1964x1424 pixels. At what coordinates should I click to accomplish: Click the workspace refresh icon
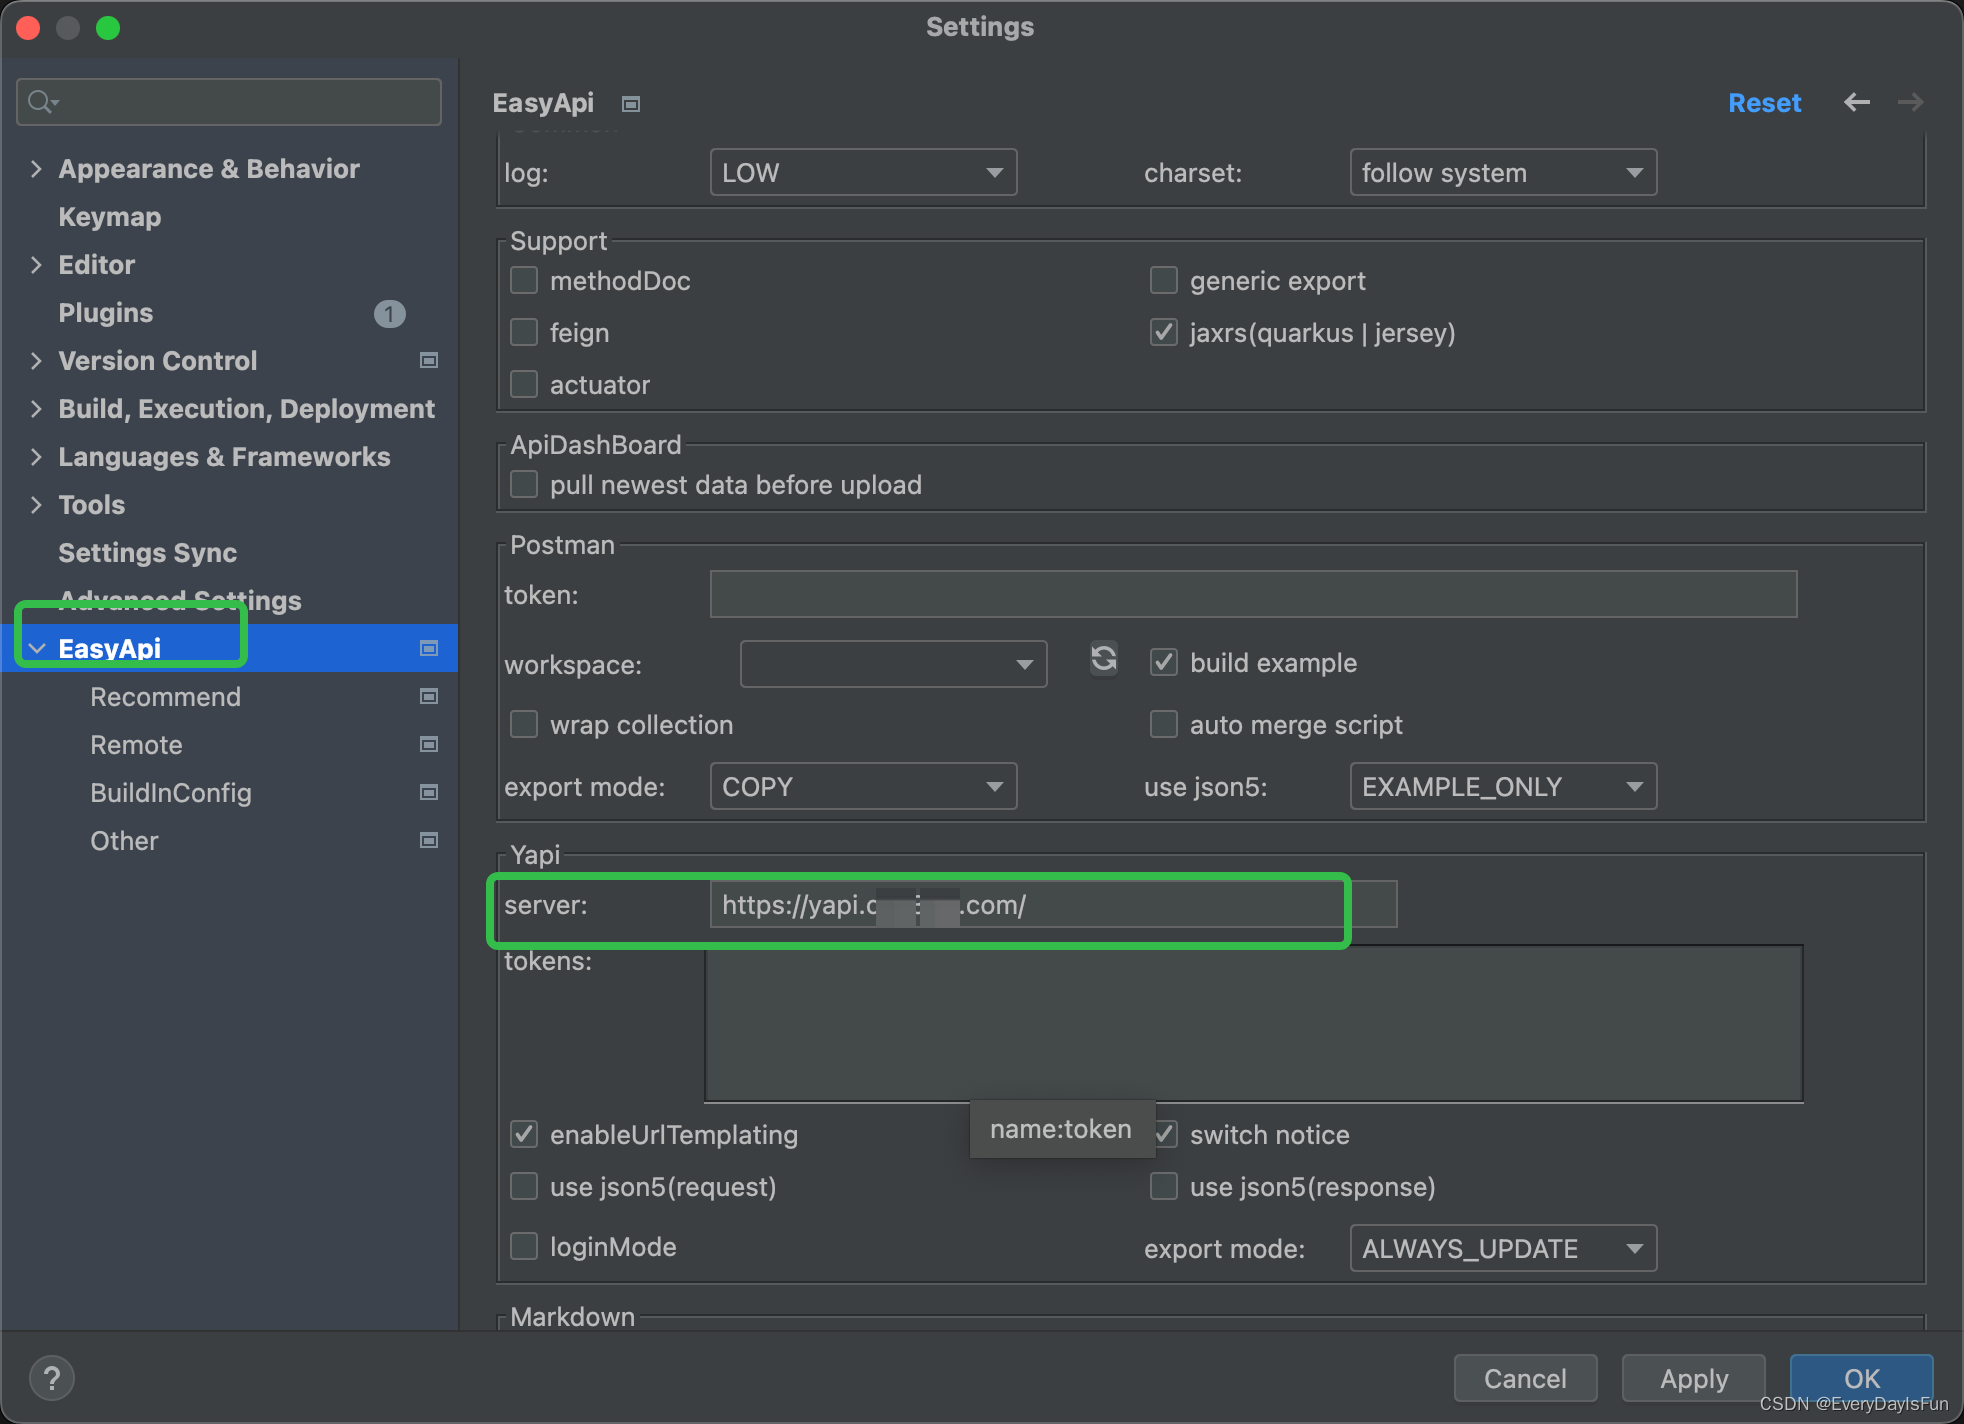coord(1103,659)
